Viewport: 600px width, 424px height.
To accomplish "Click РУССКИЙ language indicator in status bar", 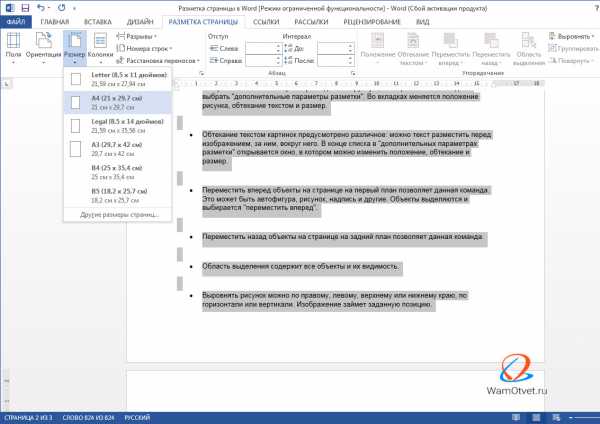I will [x=137, y=417].
